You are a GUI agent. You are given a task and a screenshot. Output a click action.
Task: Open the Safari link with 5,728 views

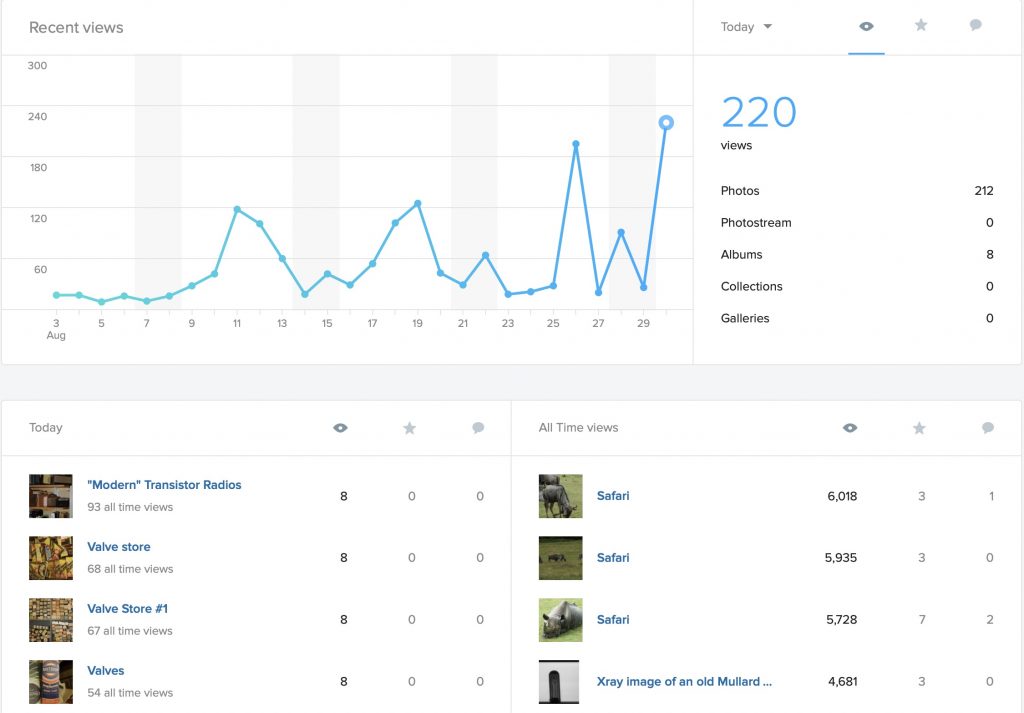pyautogui.click(x=613, y=620)
